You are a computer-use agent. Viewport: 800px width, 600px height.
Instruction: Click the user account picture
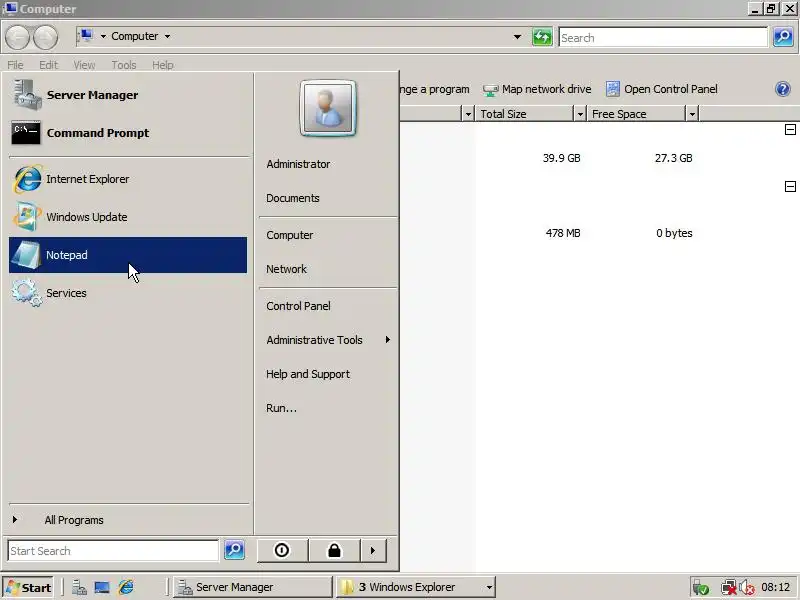(x=328, y=108)
